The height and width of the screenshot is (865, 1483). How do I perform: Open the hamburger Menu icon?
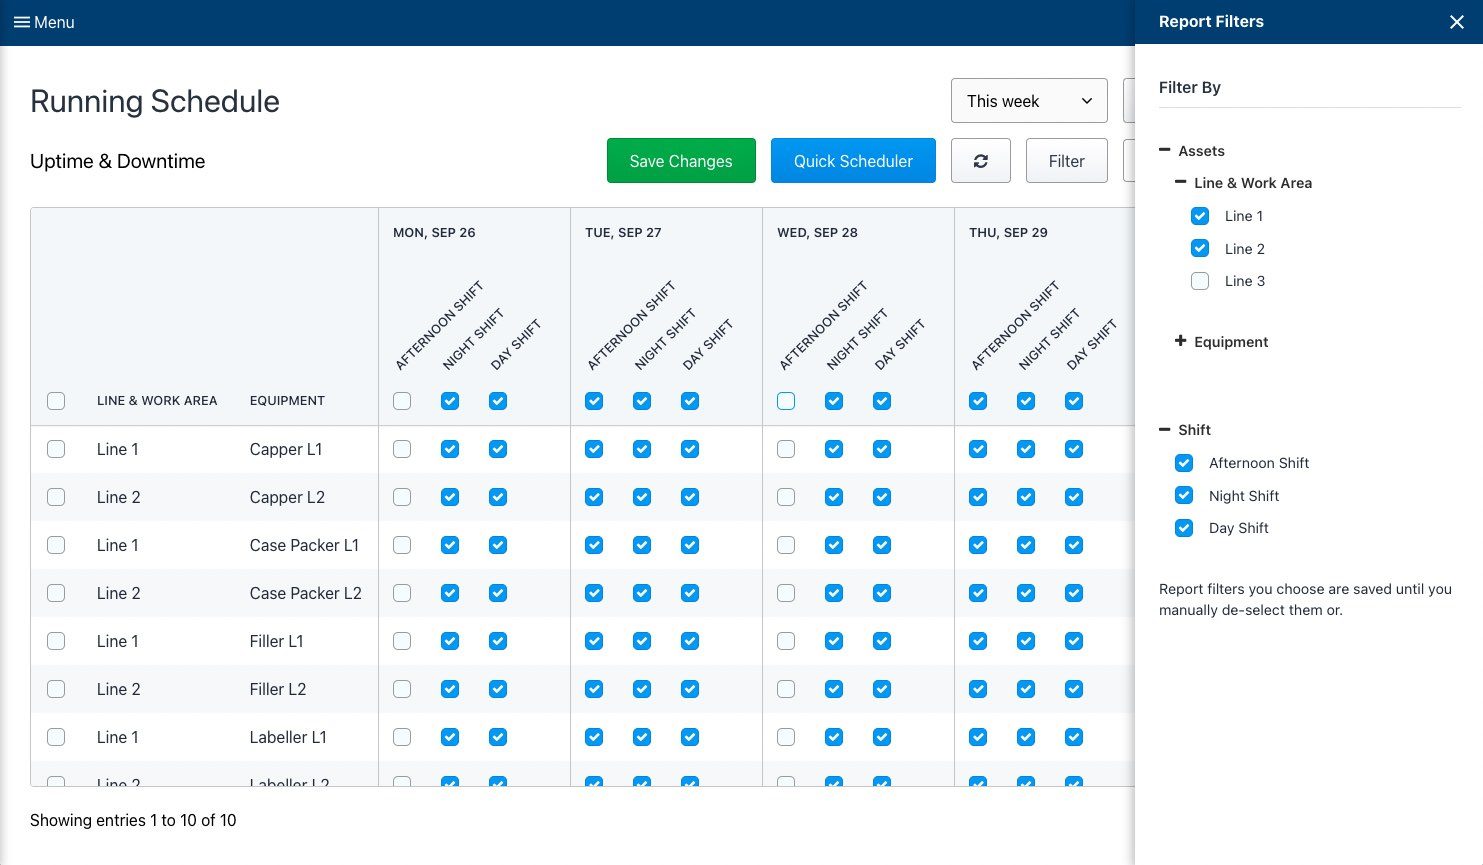click(21, 22)
